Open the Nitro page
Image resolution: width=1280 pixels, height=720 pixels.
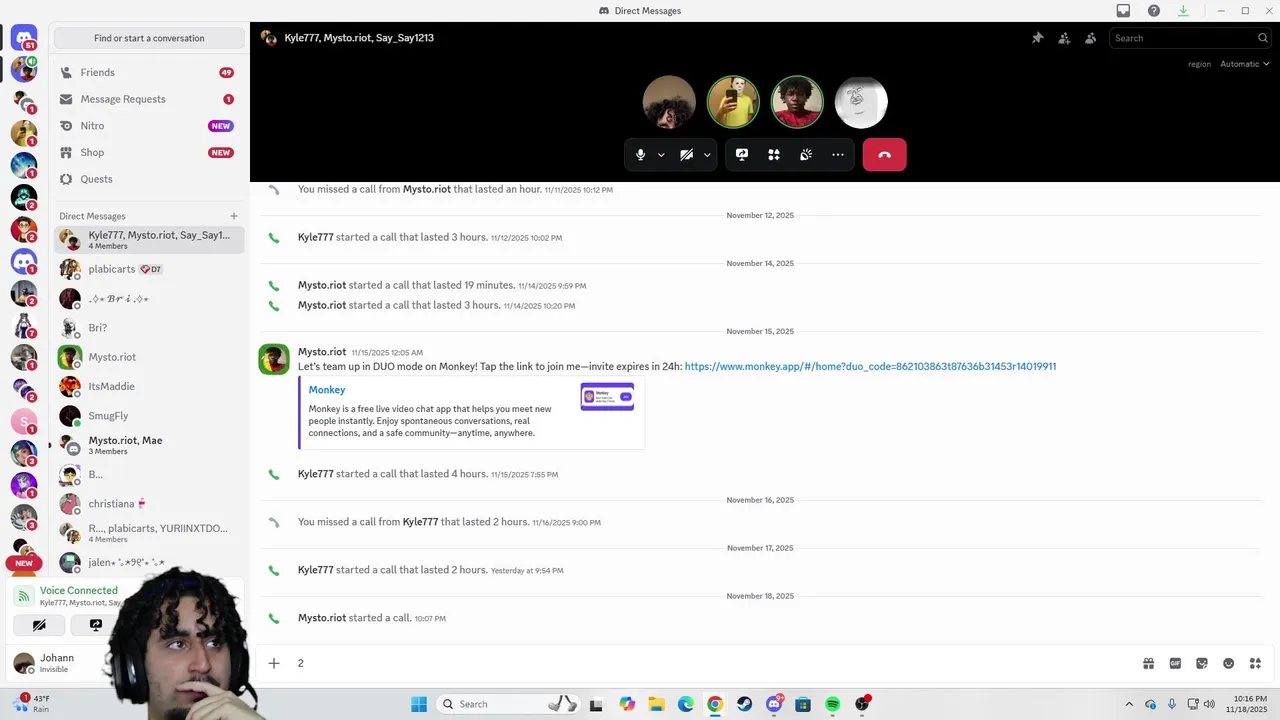[x=149, y=126]
